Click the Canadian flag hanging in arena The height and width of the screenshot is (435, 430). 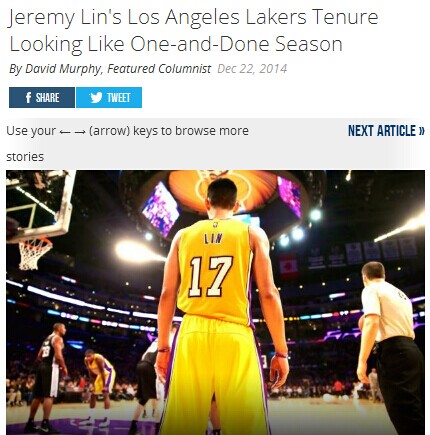[289, 266]
